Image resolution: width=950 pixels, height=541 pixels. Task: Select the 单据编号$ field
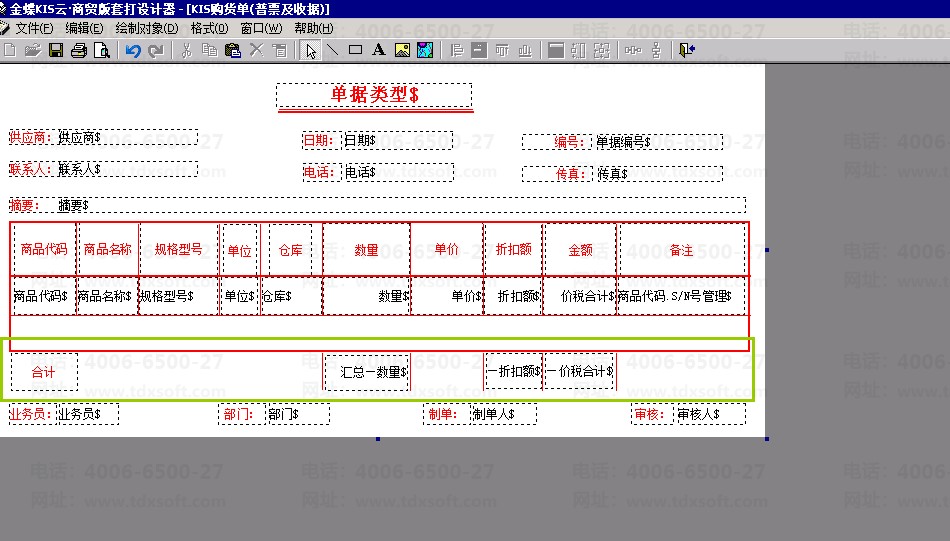click(x=658, y=142)
